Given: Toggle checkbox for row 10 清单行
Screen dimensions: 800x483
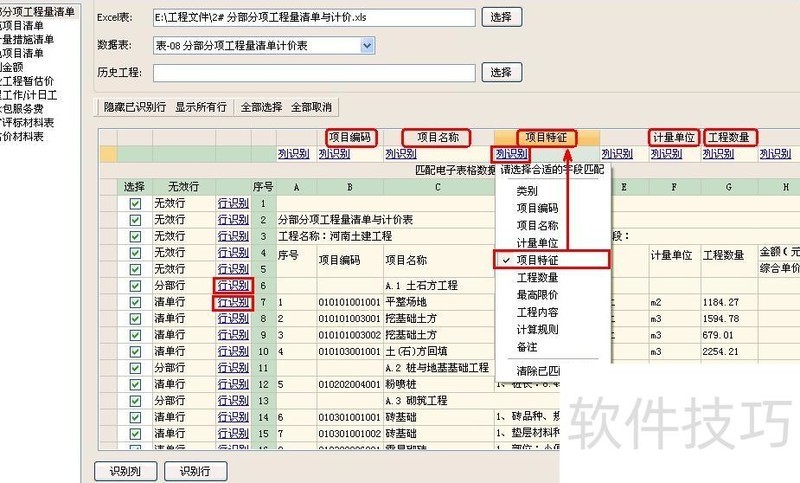Looking at the screenshot, I should [135, 352].
